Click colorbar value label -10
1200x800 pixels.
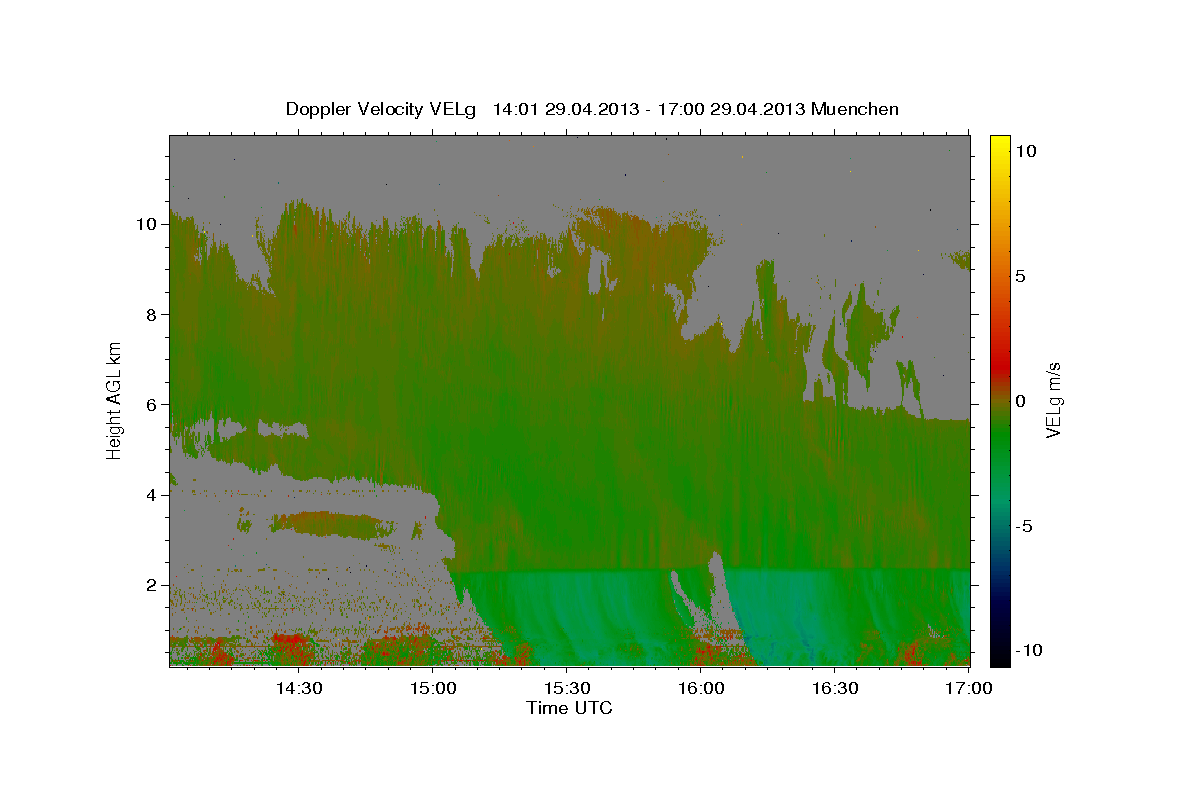(1027, 651)
